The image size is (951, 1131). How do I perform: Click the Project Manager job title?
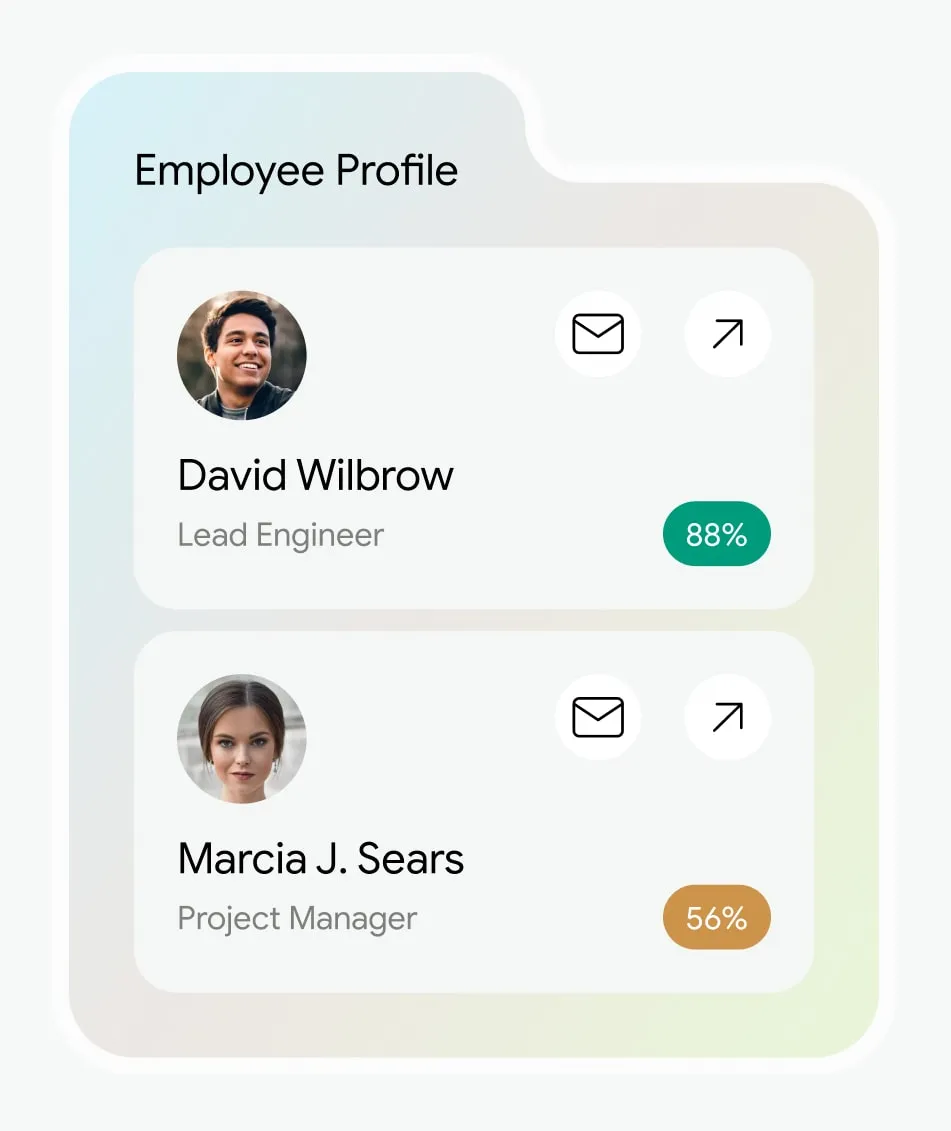tap(297, 918)
